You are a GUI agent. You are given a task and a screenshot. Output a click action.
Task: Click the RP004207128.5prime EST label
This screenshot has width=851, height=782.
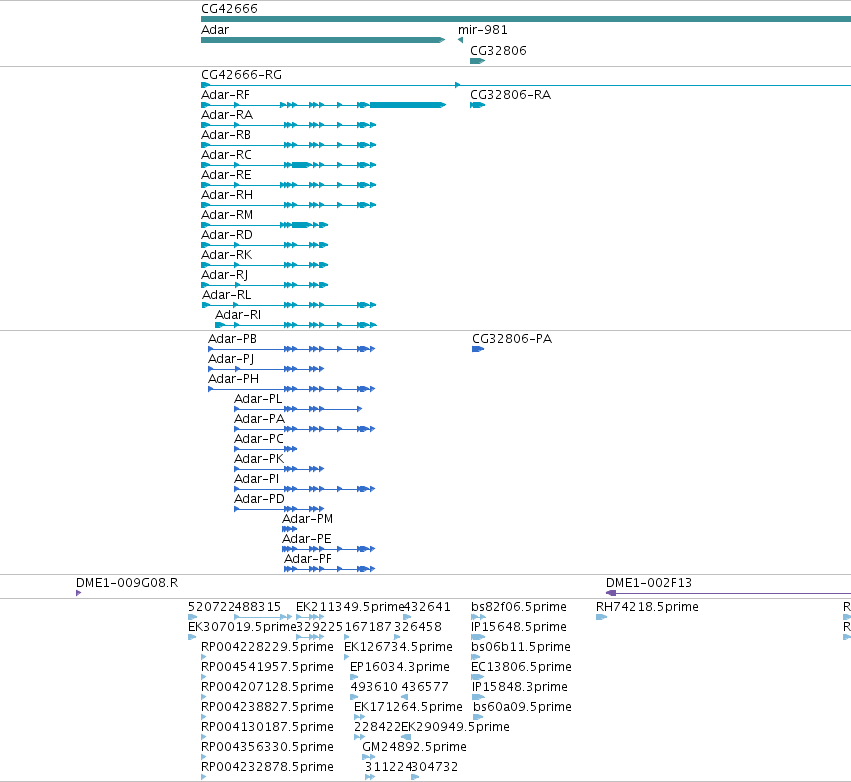pos(267,688)
